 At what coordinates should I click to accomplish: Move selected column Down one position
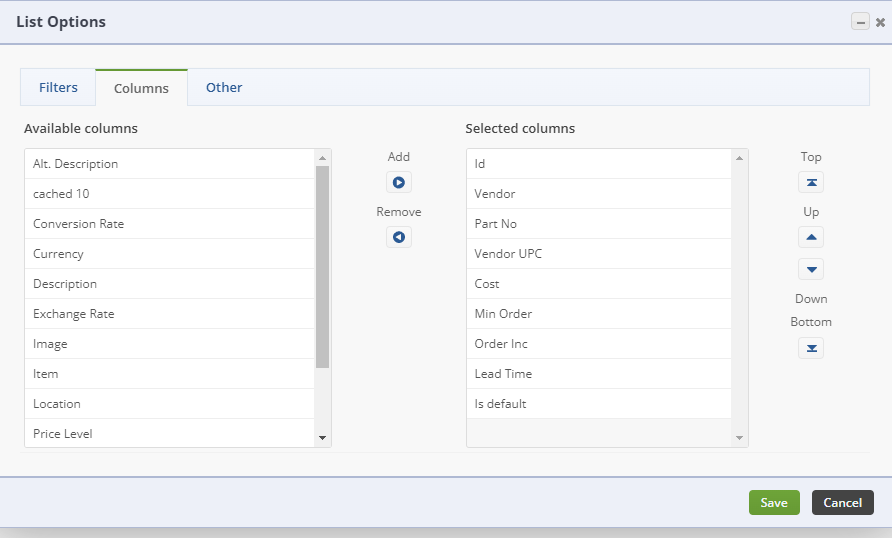tap(811, 269)
